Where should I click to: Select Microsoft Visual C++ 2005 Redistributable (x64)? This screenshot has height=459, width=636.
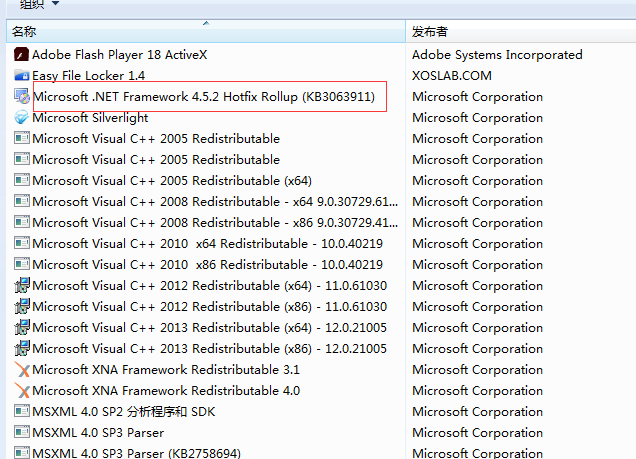pyautogui.click(x=171, y=181)
